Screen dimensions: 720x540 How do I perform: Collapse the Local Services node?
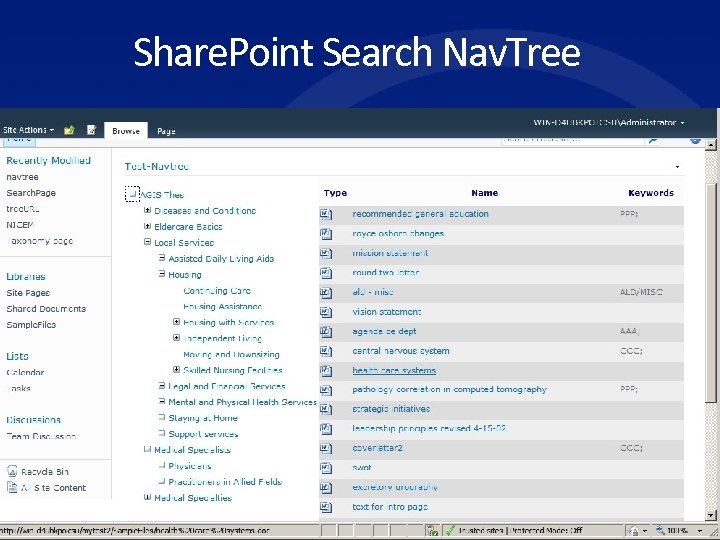147,242
